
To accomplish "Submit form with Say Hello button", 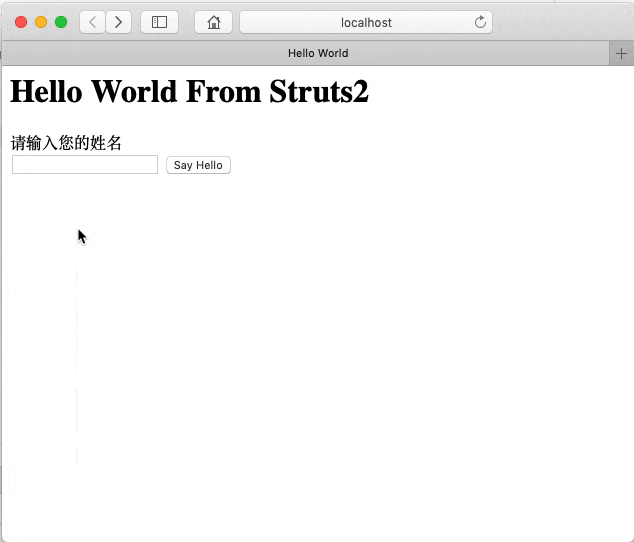I will click(x=198, y=165).
